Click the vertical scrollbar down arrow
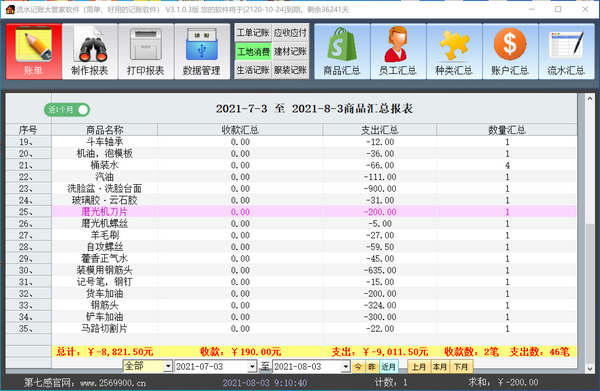 [590, 368]
